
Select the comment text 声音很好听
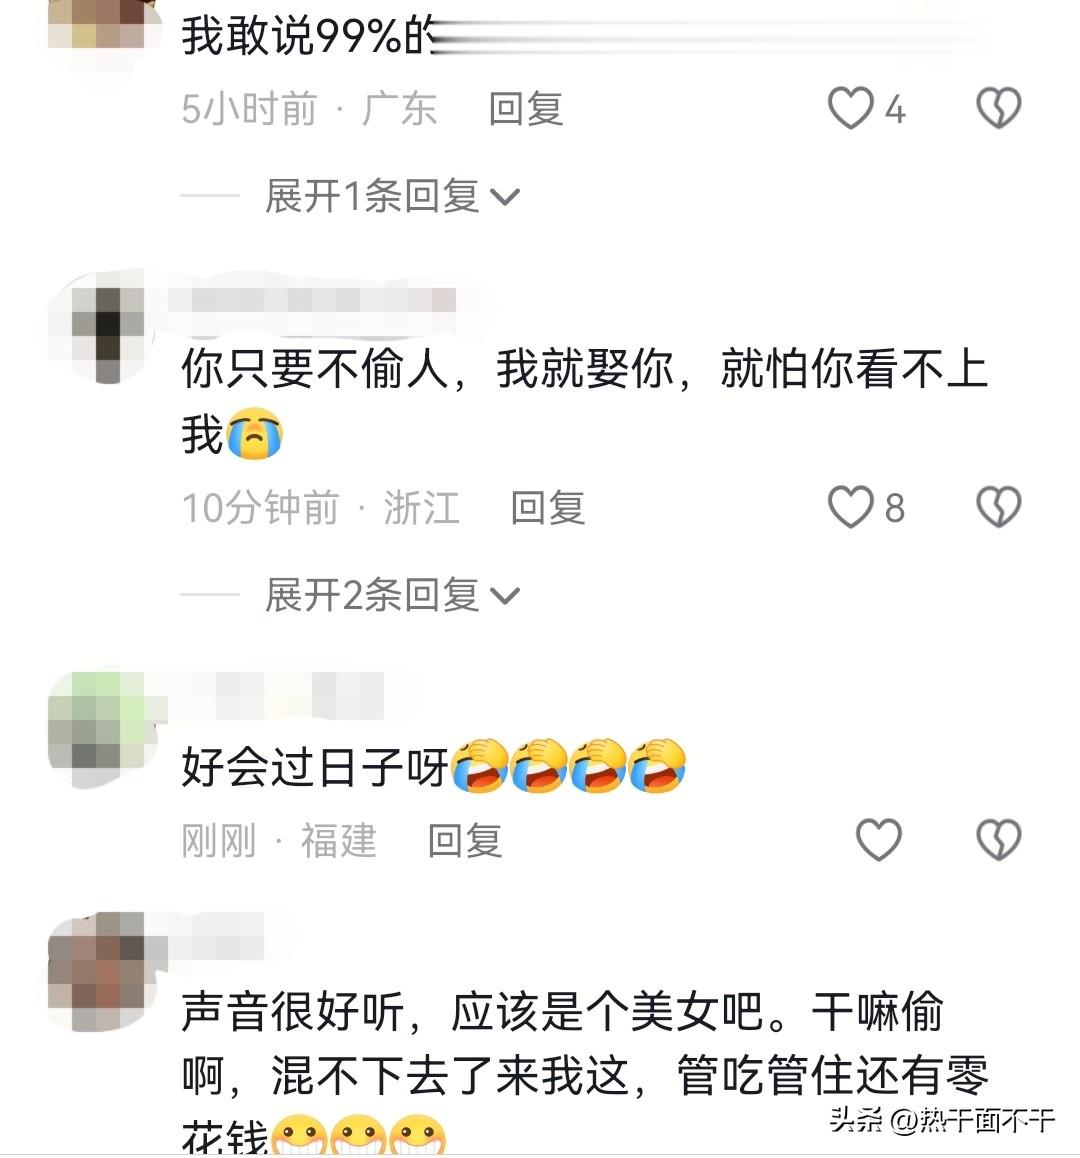click(x=293, y=1012)
